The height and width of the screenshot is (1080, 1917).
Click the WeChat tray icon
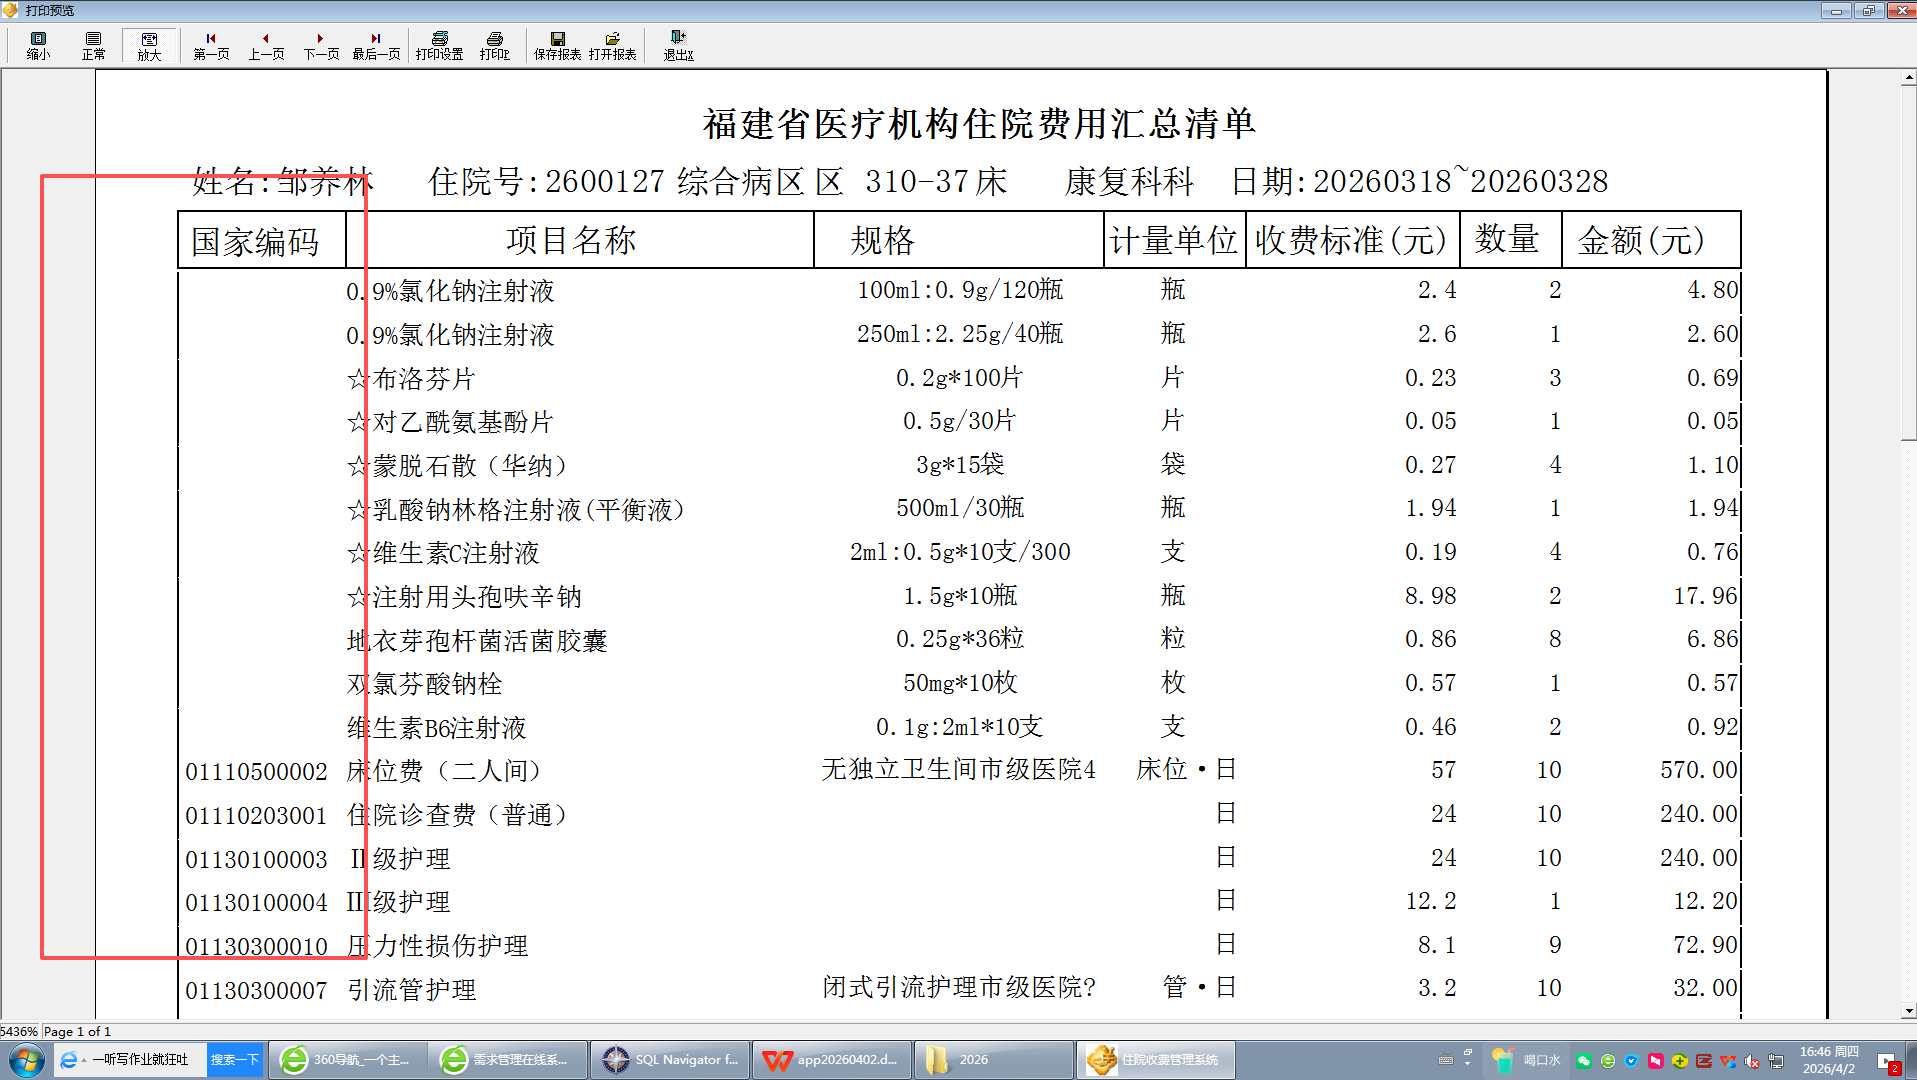(x=1584, y=1061)
